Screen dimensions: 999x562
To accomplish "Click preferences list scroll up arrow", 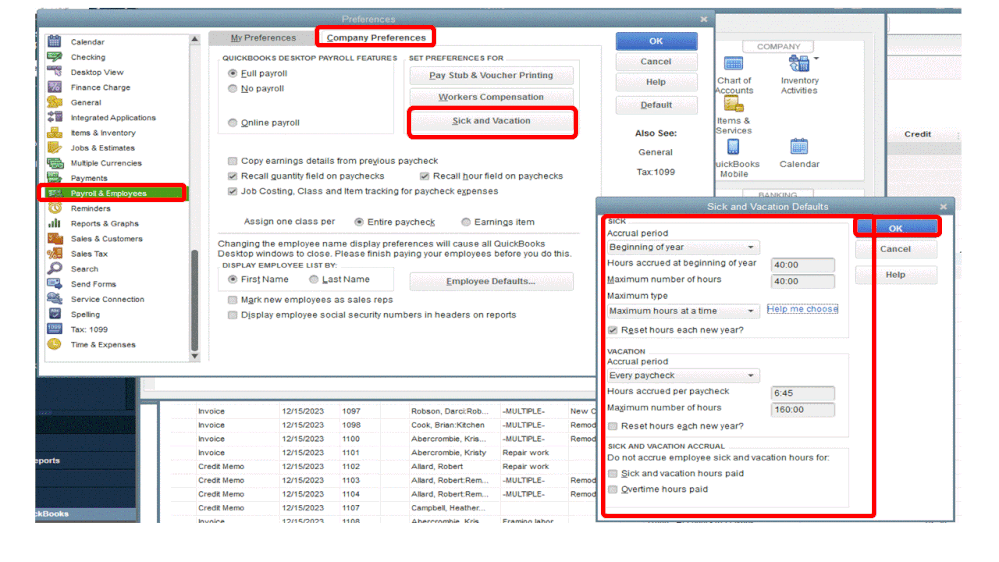I will (x=195, y=40).
